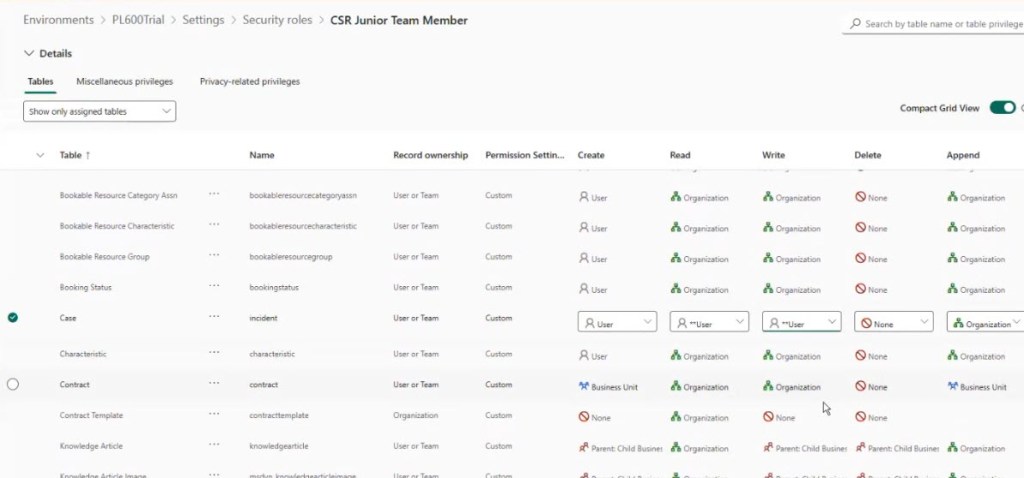
Task: Switch to the Miscellaneous privileges tab
Action: point(124,81)
